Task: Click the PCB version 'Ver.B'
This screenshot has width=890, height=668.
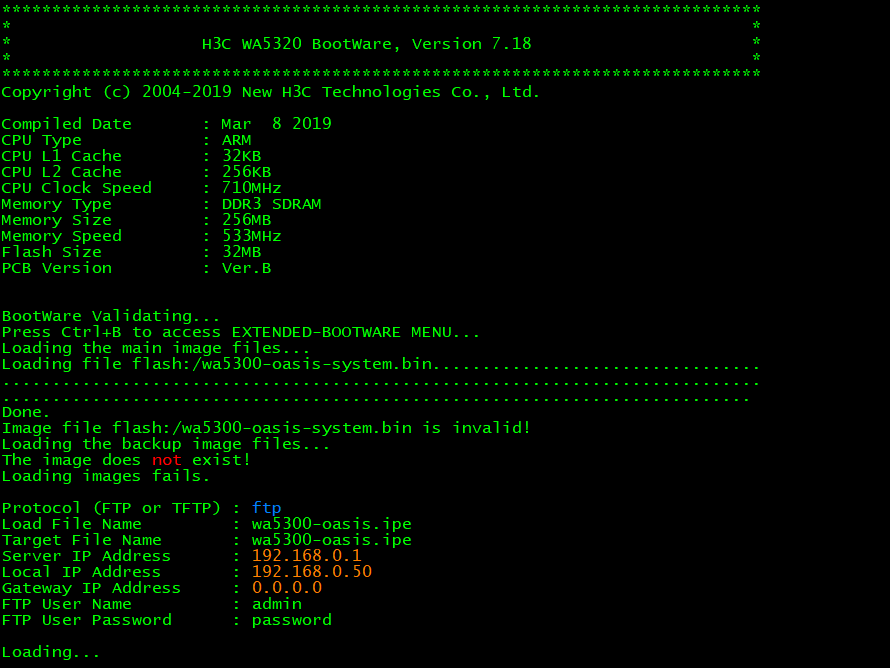Action: coord(246,268)
